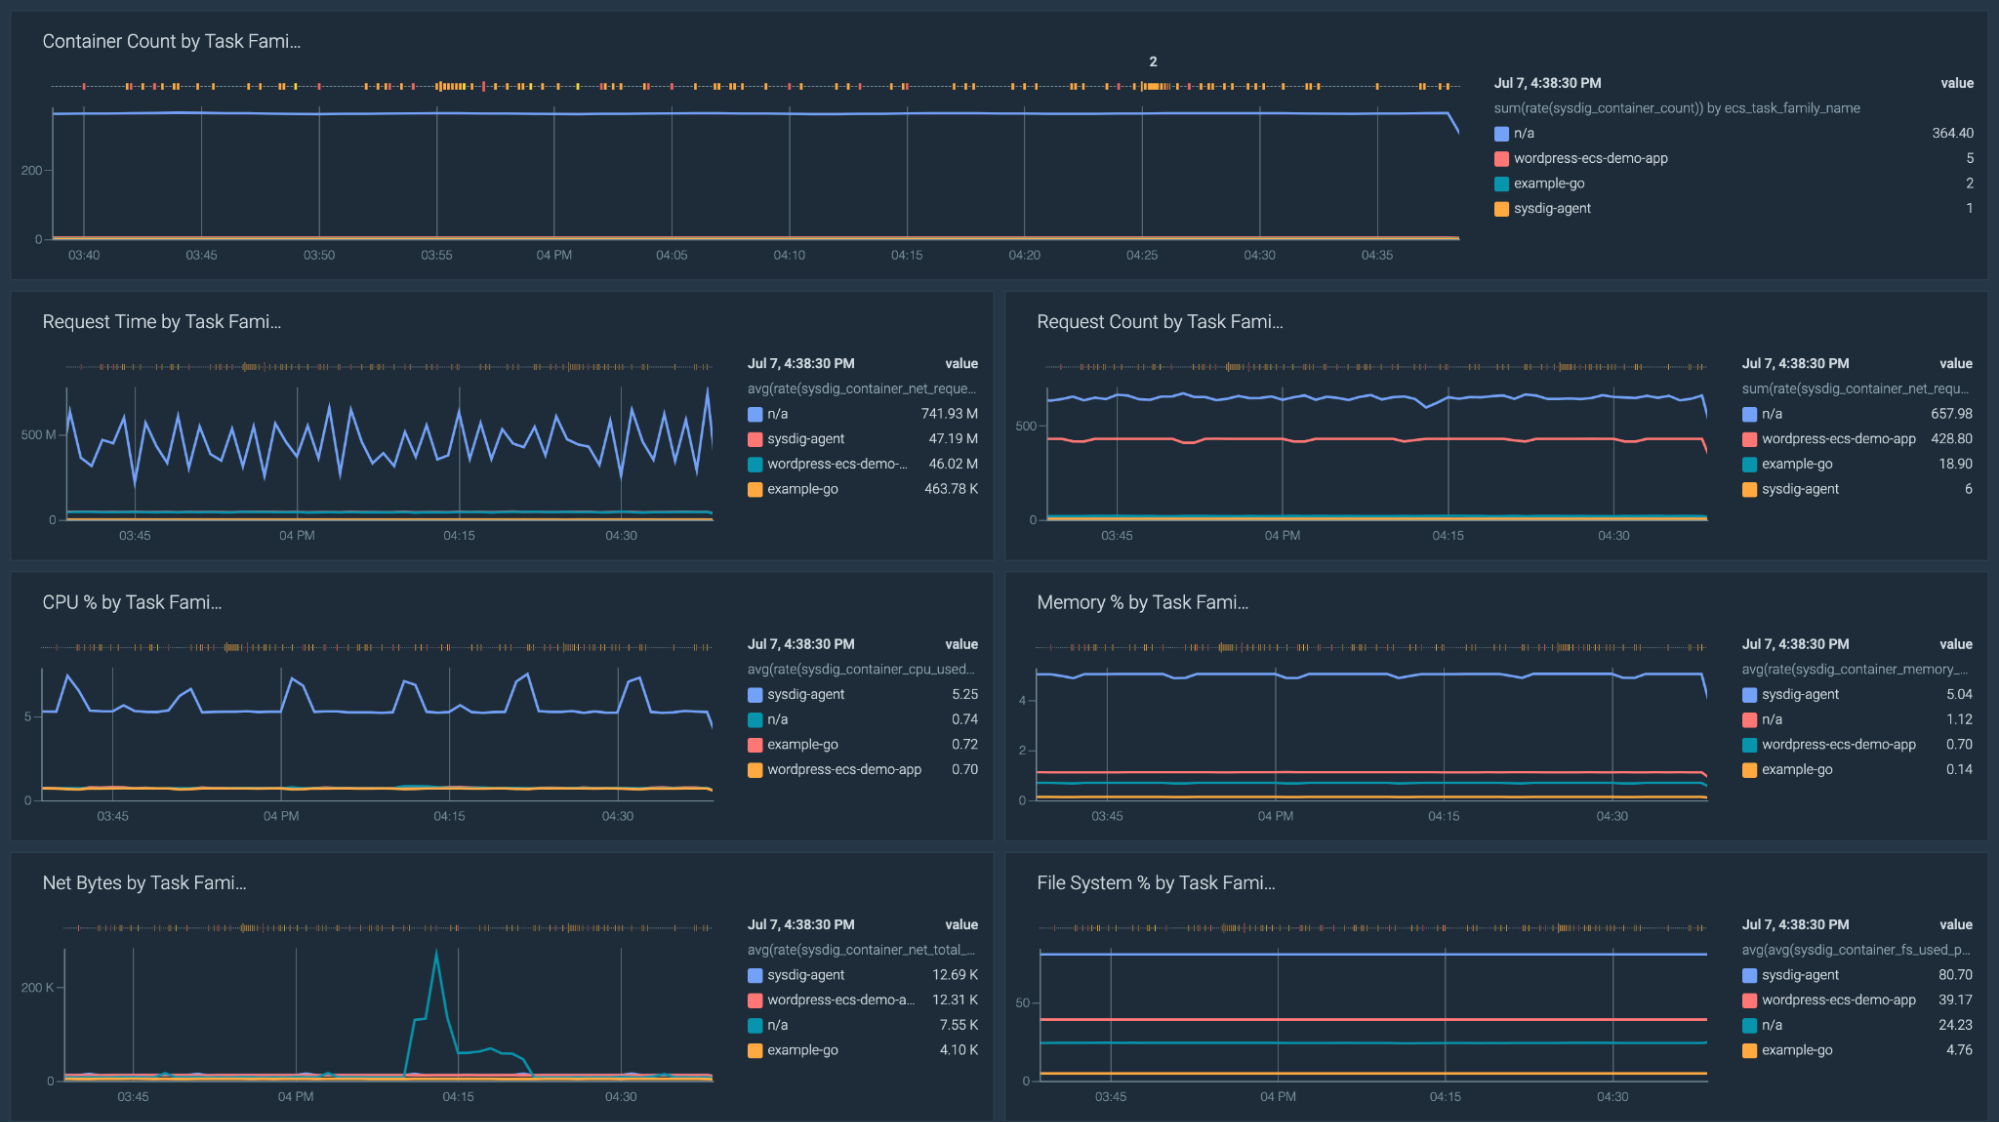The height and width of the screenshot is (1123, 1999).
Task: Click orange sysdig-agent swatch in Container Count legend
Action: (1501, 209)
